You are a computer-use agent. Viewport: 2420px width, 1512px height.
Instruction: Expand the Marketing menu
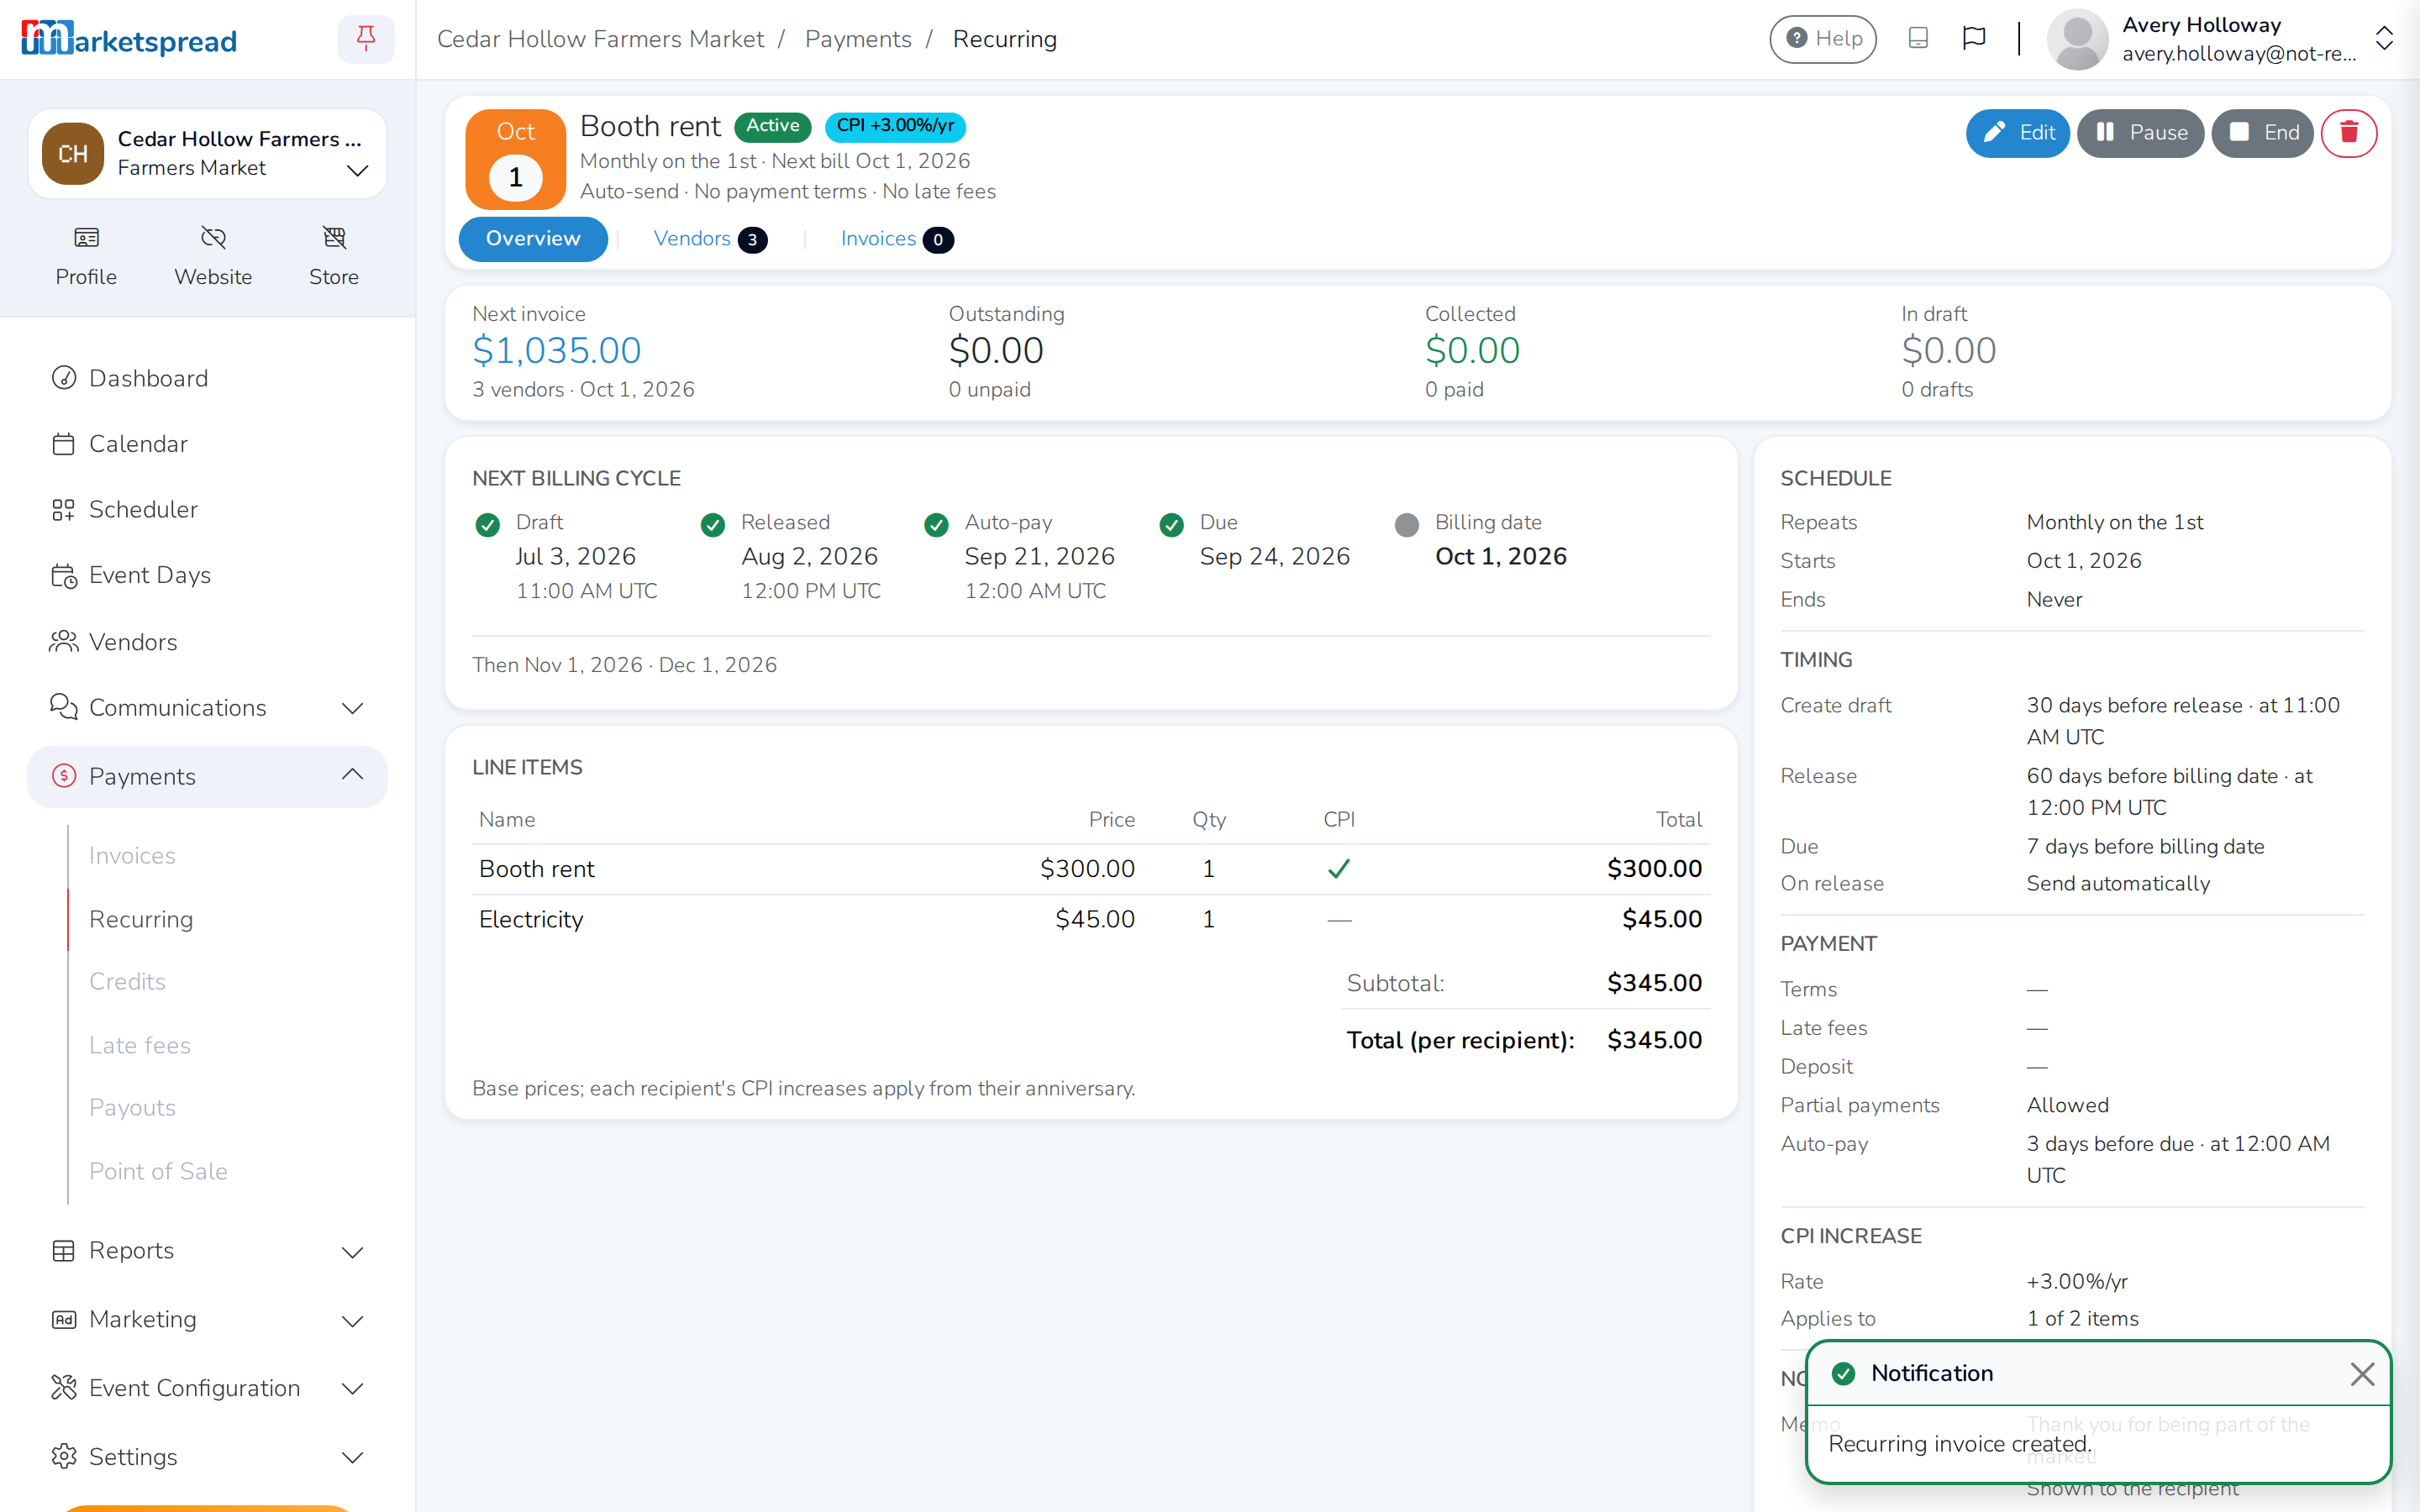coord(207,1319)
